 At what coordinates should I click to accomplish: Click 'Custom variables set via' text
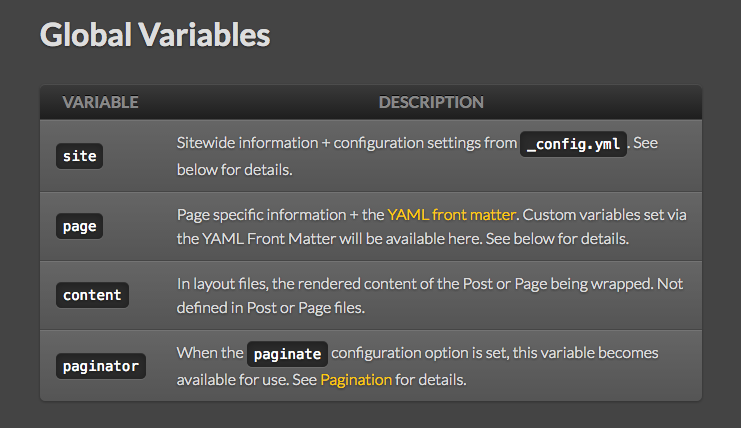click(604, 215)
